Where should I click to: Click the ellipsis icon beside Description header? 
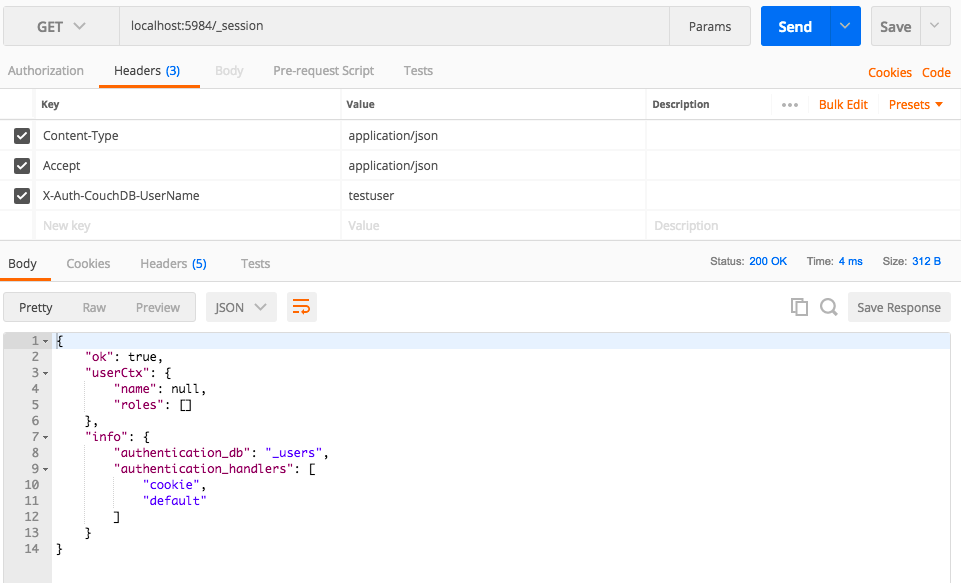pyautogui.click(x=789, y=104)
